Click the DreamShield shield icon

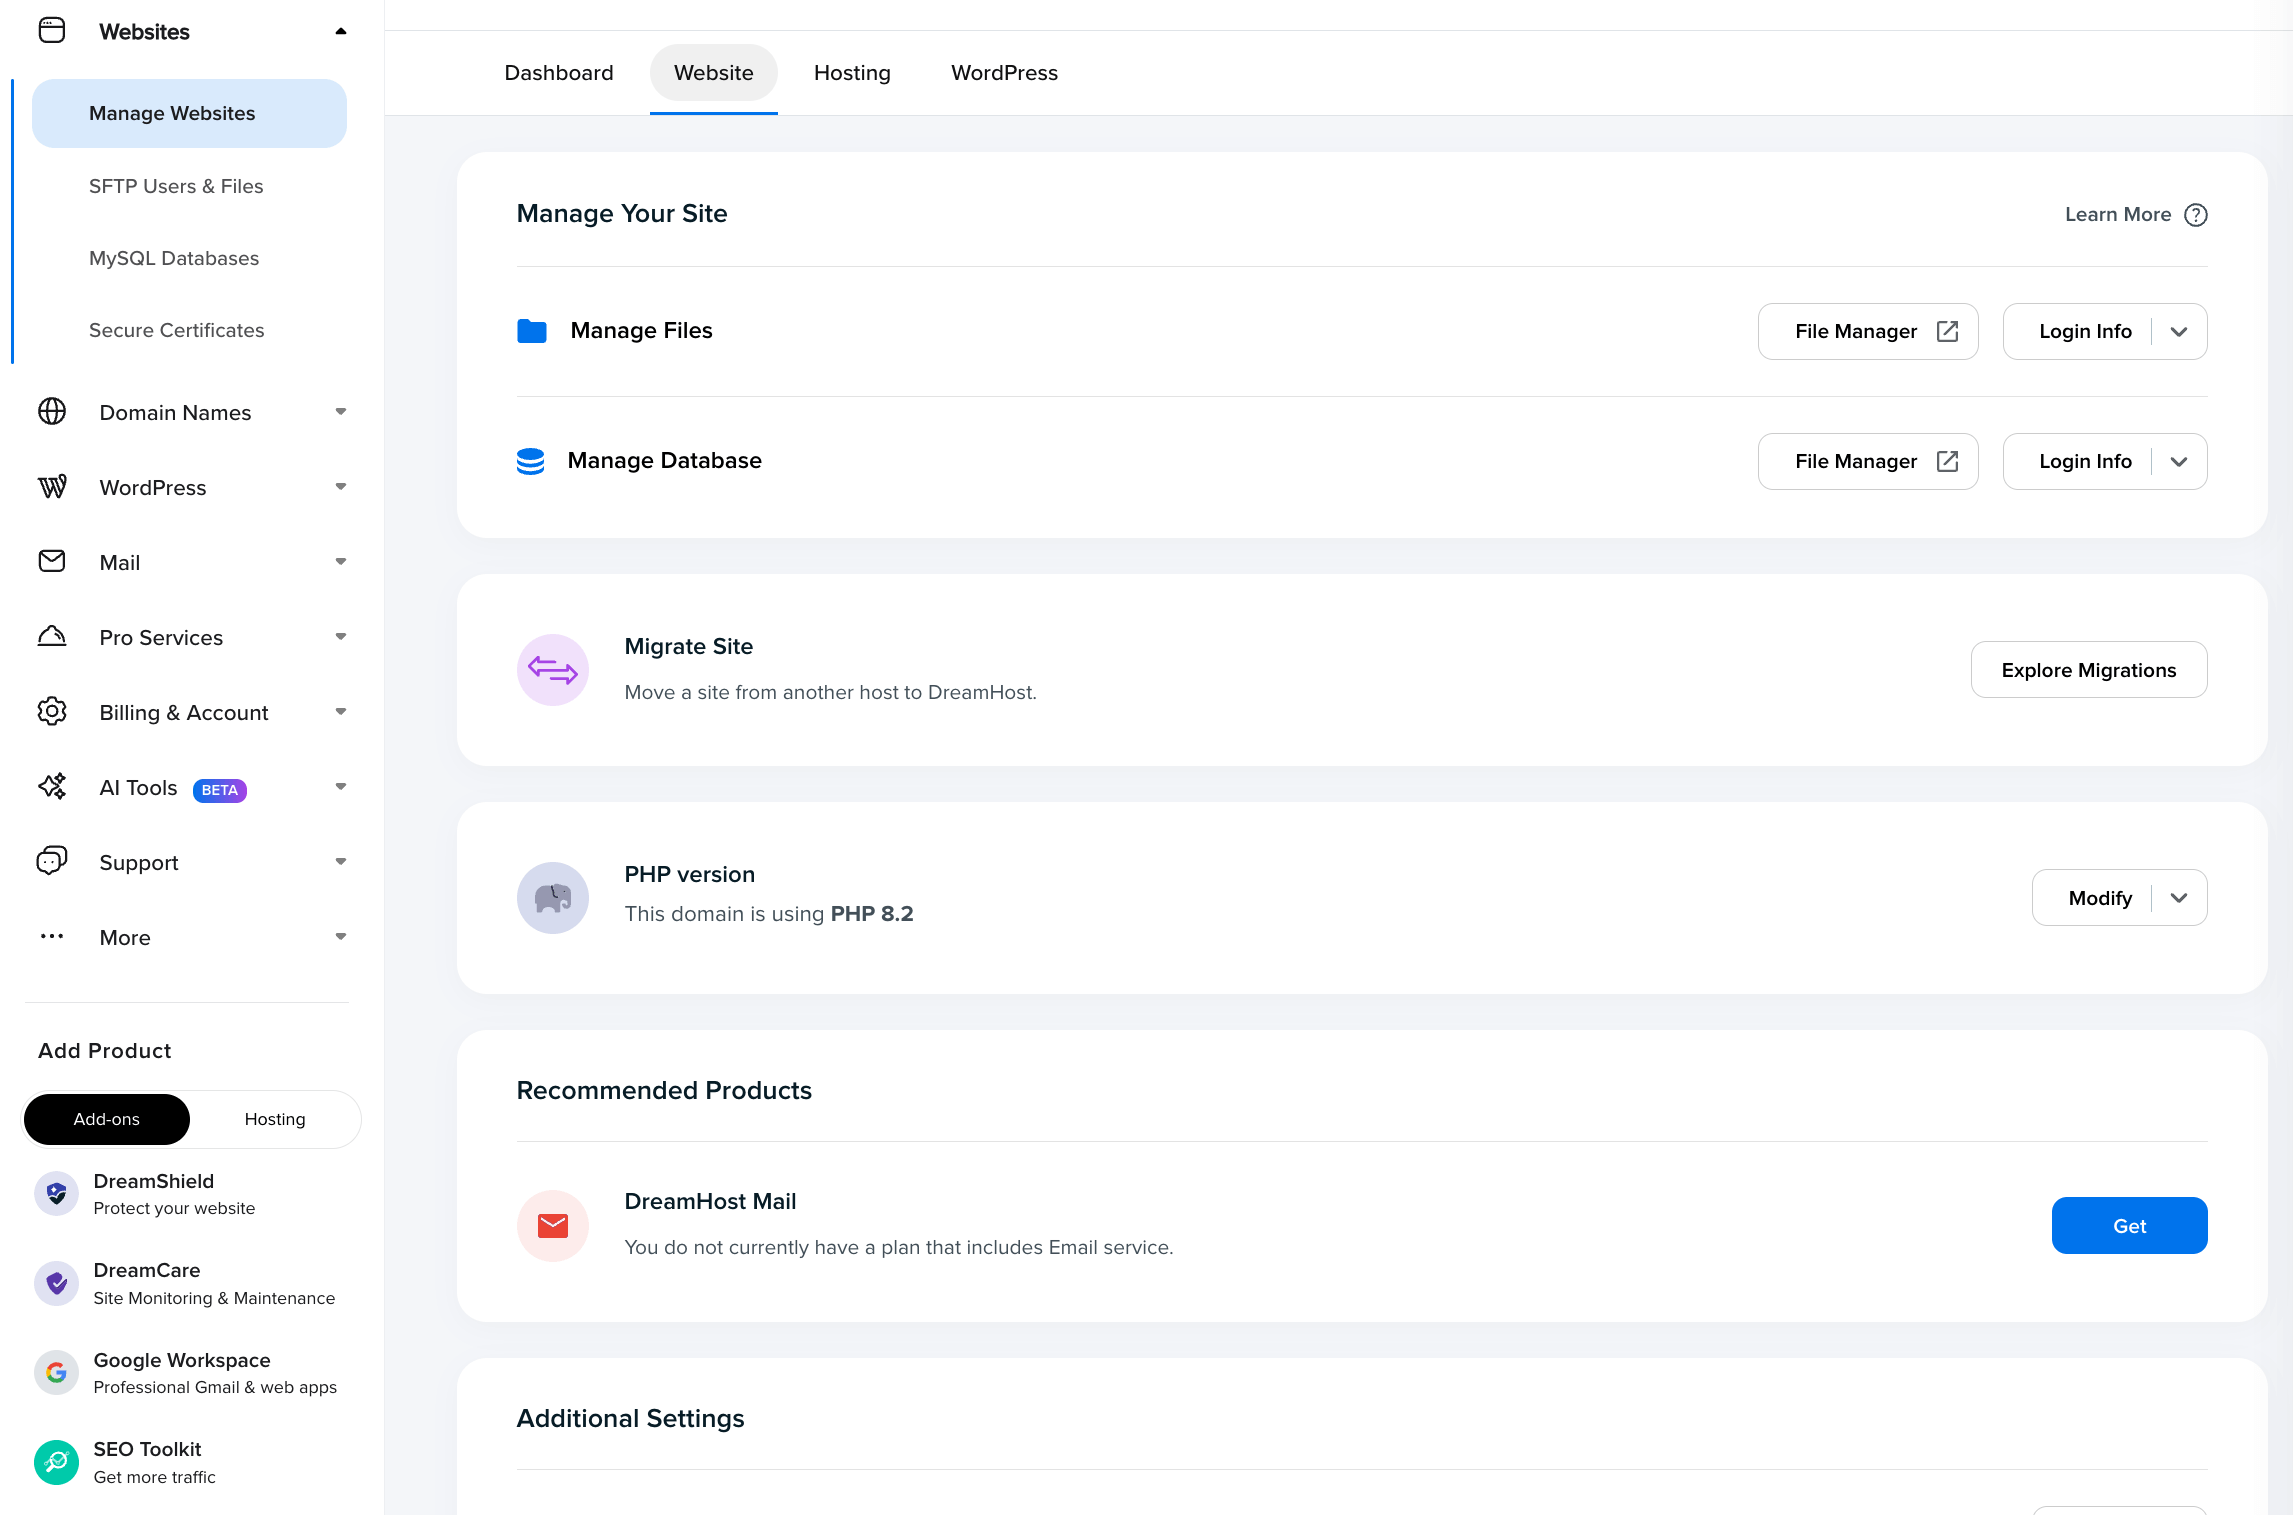(56, 1193)
